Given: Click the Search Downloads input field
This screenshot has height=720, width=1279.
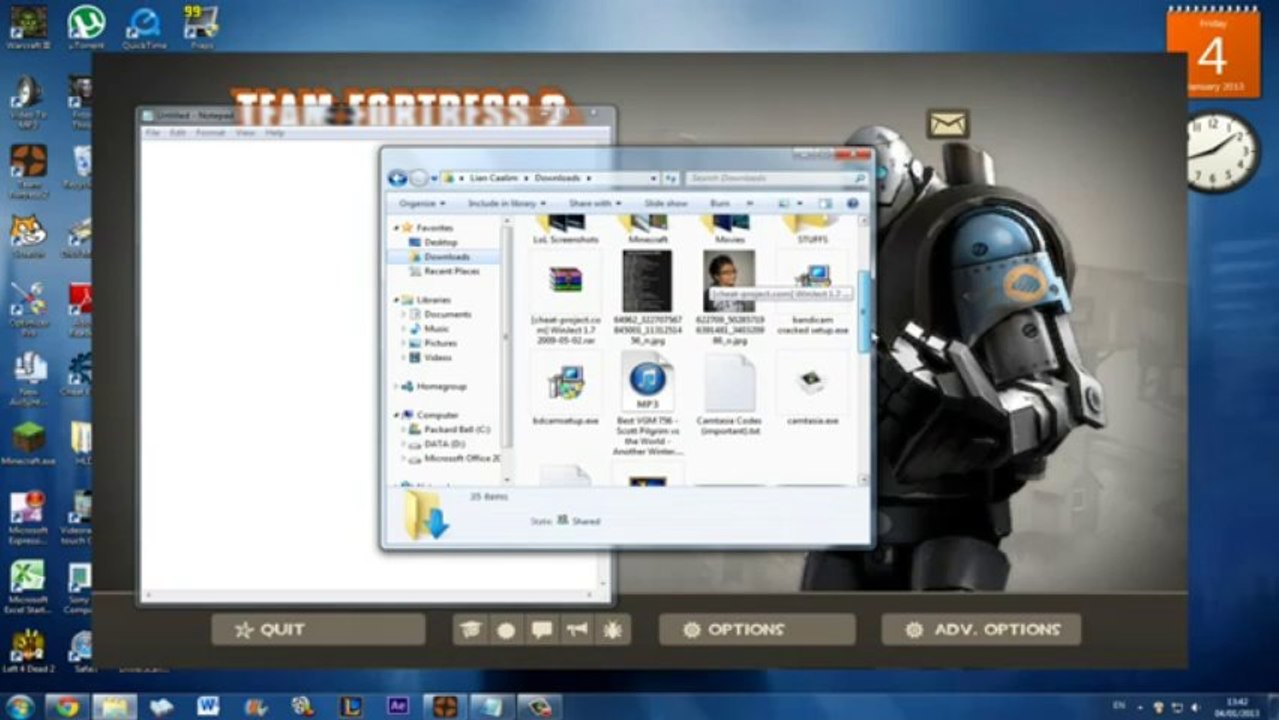Looking at the screenshot, I should click(x=768, y=178).
